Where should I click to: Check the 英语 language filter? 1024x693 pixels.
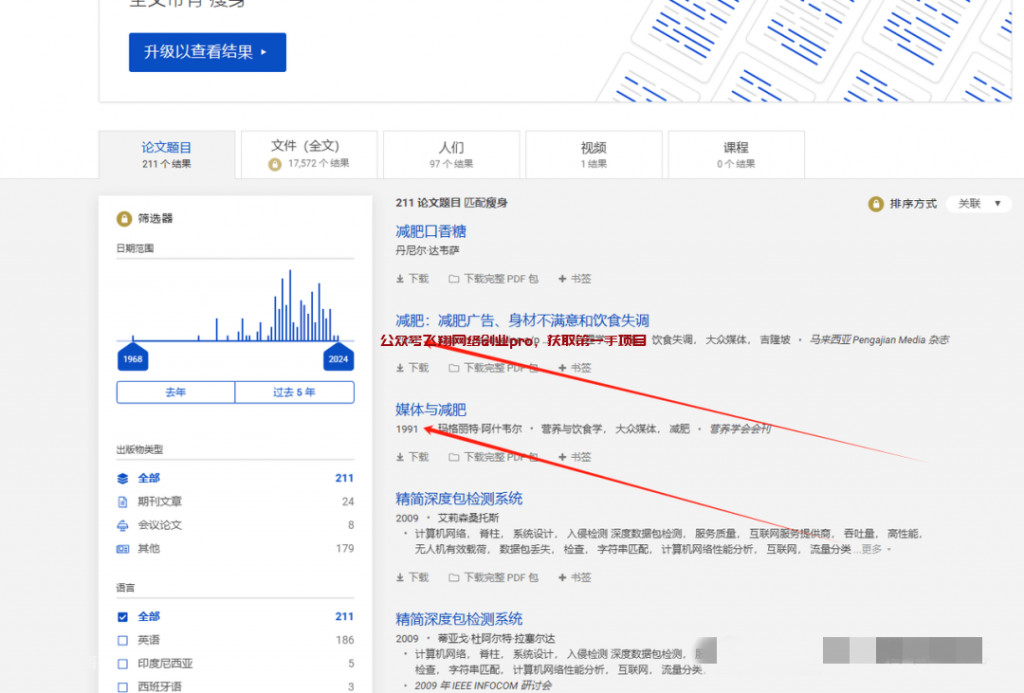[122, 639]
